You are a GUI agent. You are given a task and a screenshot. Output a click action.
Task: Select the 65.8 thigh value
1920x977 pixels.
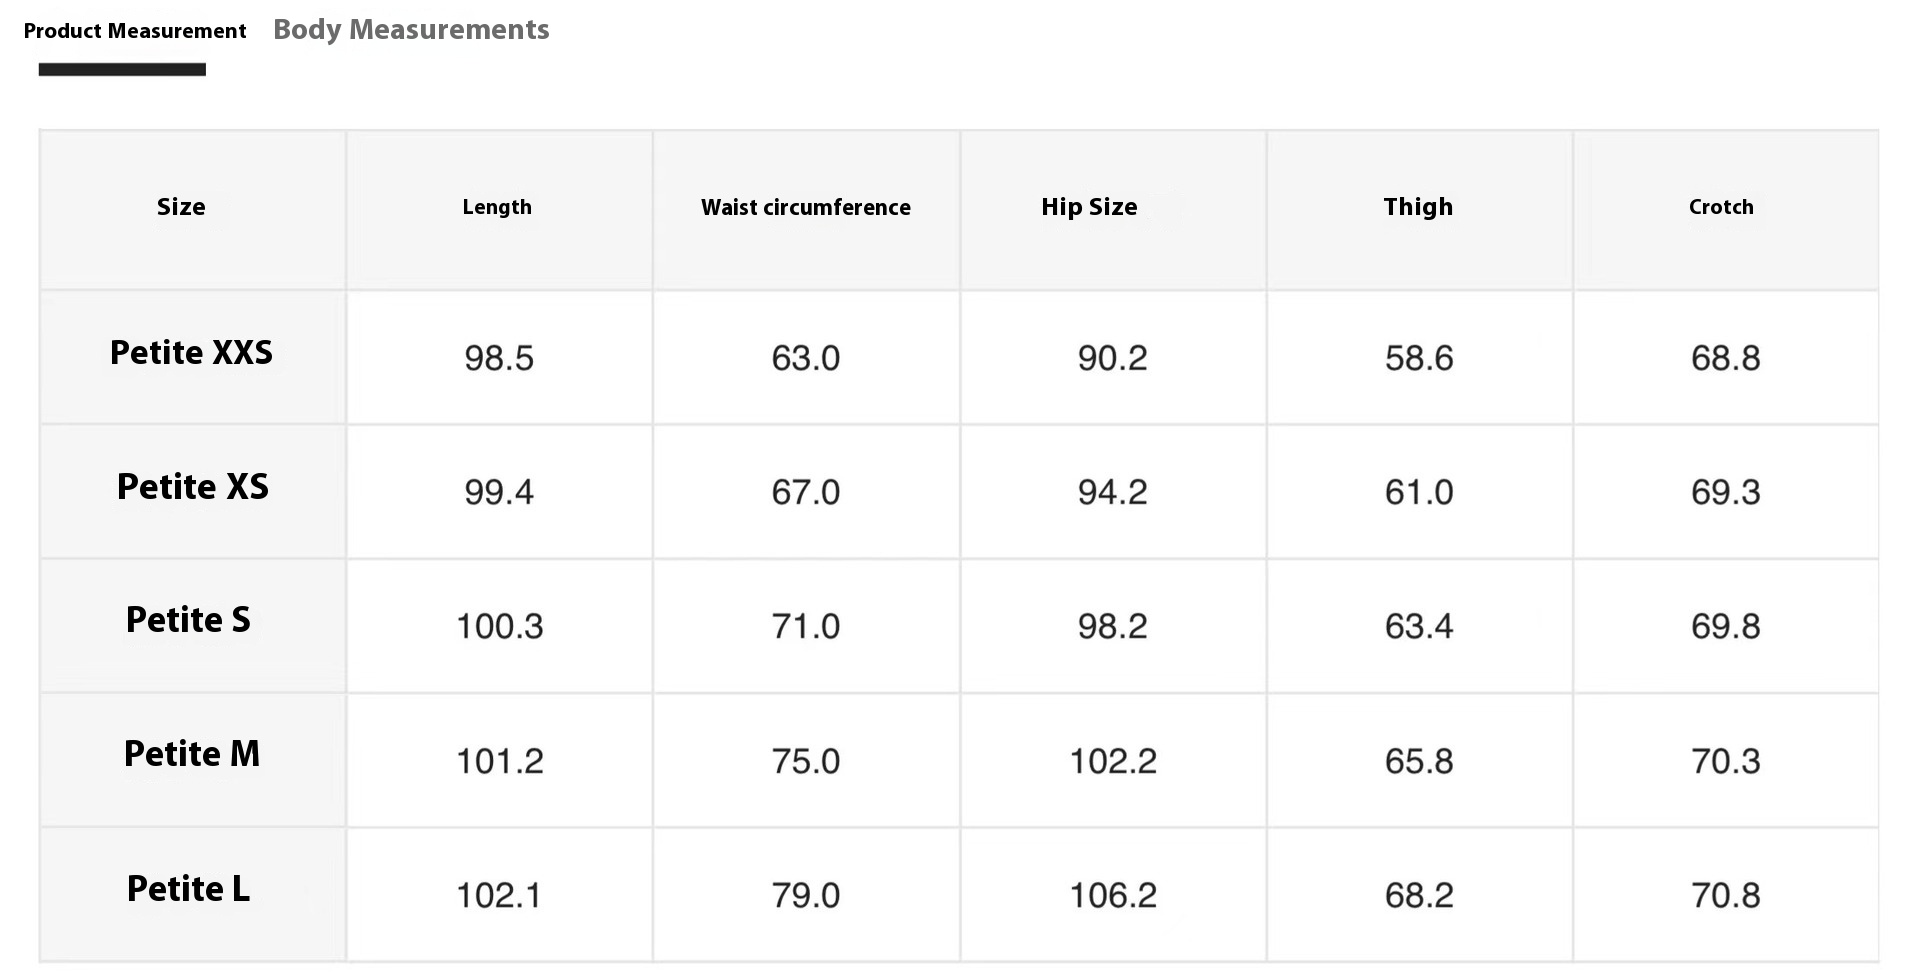1419,761
